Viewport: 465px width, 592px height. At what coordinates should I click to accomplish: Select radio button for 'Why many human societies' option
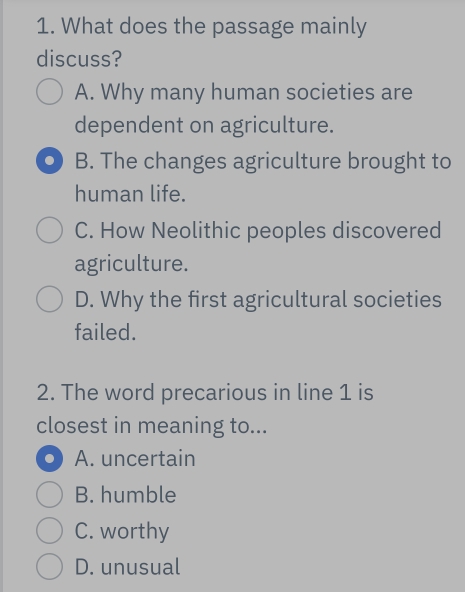click(x=49, y=92)
